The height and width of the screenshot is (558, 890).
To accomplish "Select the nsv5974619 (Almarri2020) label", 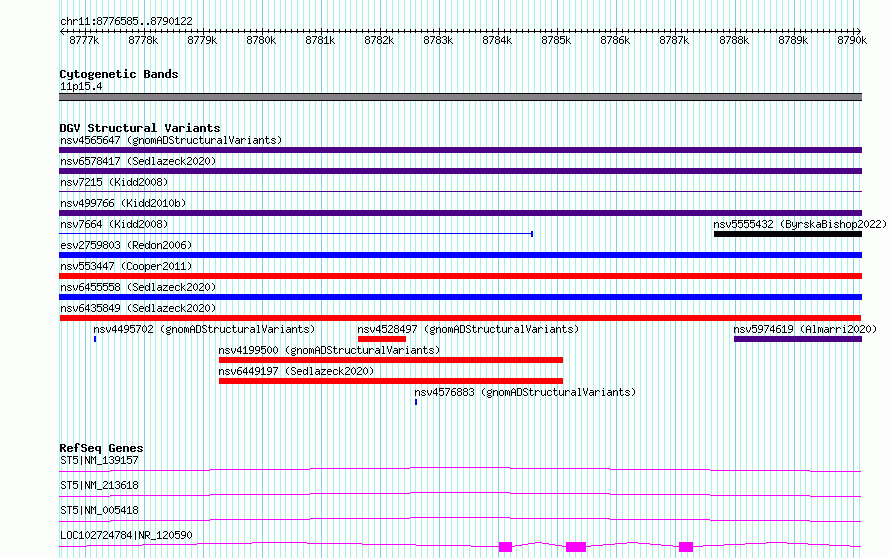I will 805,329.
